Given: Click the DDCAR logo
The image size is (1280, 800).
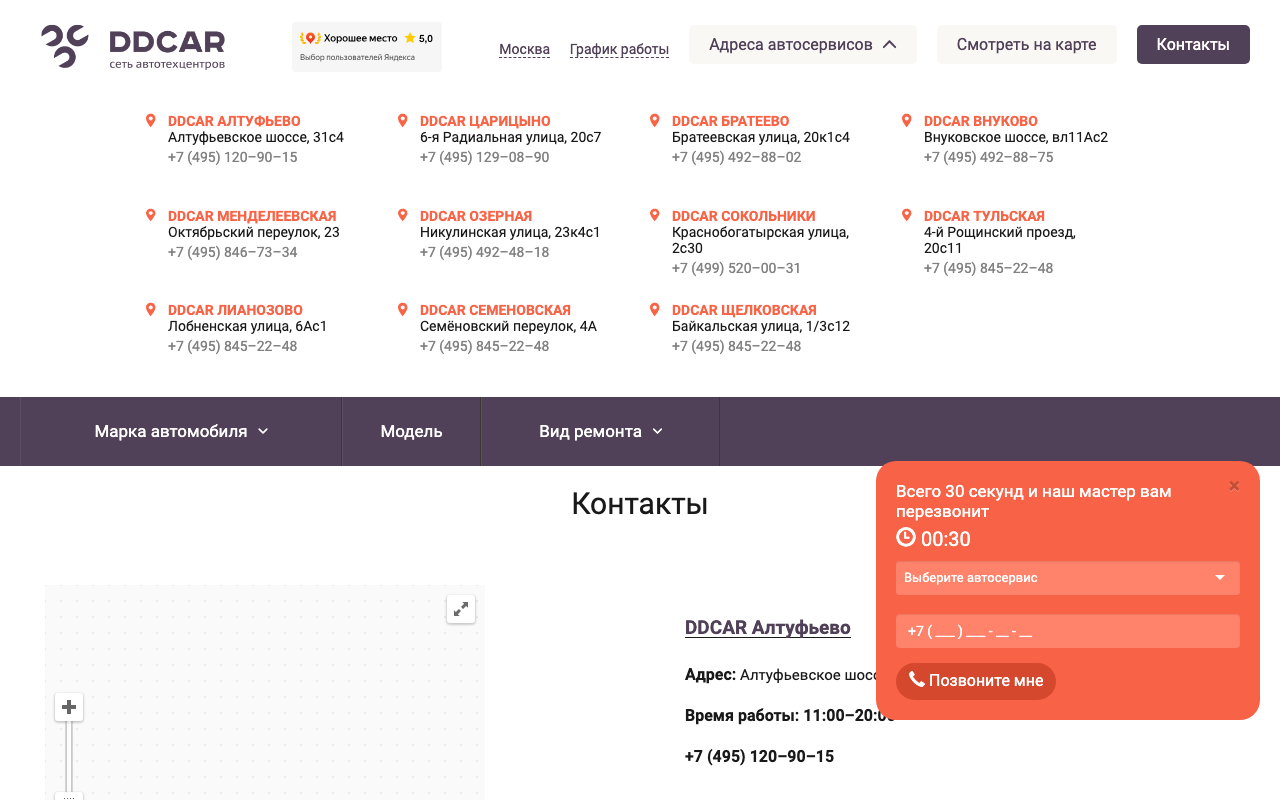Looking at the screenshot, I should click(133, 46).
